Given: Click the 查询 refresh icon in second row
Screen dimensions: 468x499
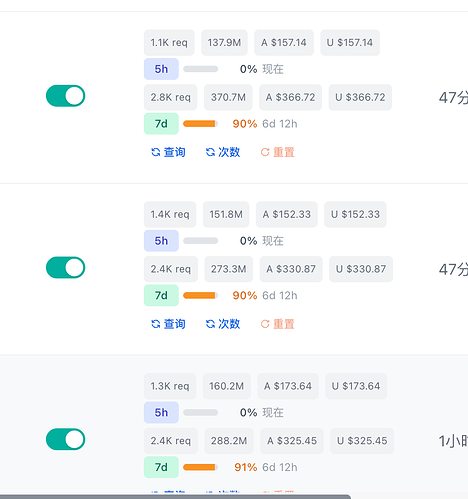Looking at the screenshot, I should [x=156, y=324].
